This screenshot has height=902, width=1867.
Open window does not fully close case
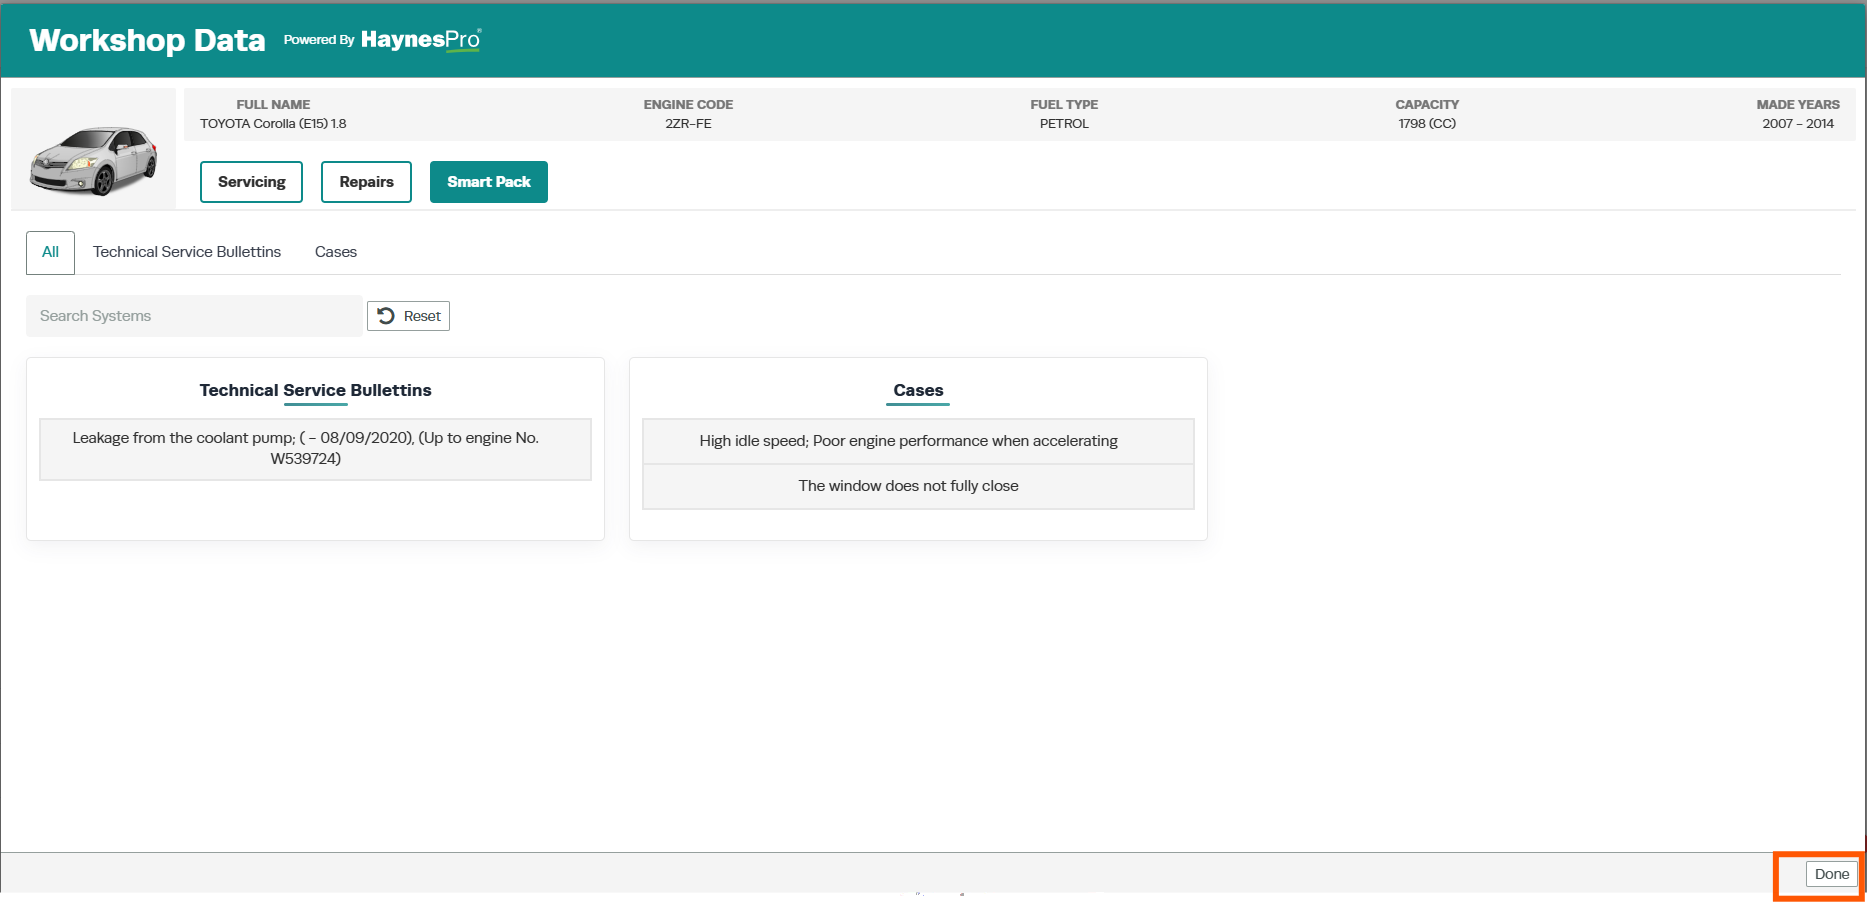pos(918,486)
